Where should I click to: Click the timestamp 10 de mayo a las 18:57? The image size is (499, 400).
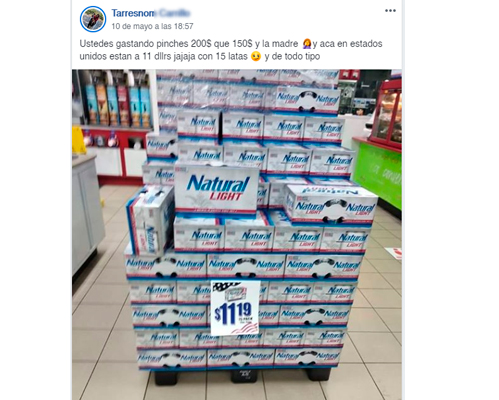tap(152, 26)
